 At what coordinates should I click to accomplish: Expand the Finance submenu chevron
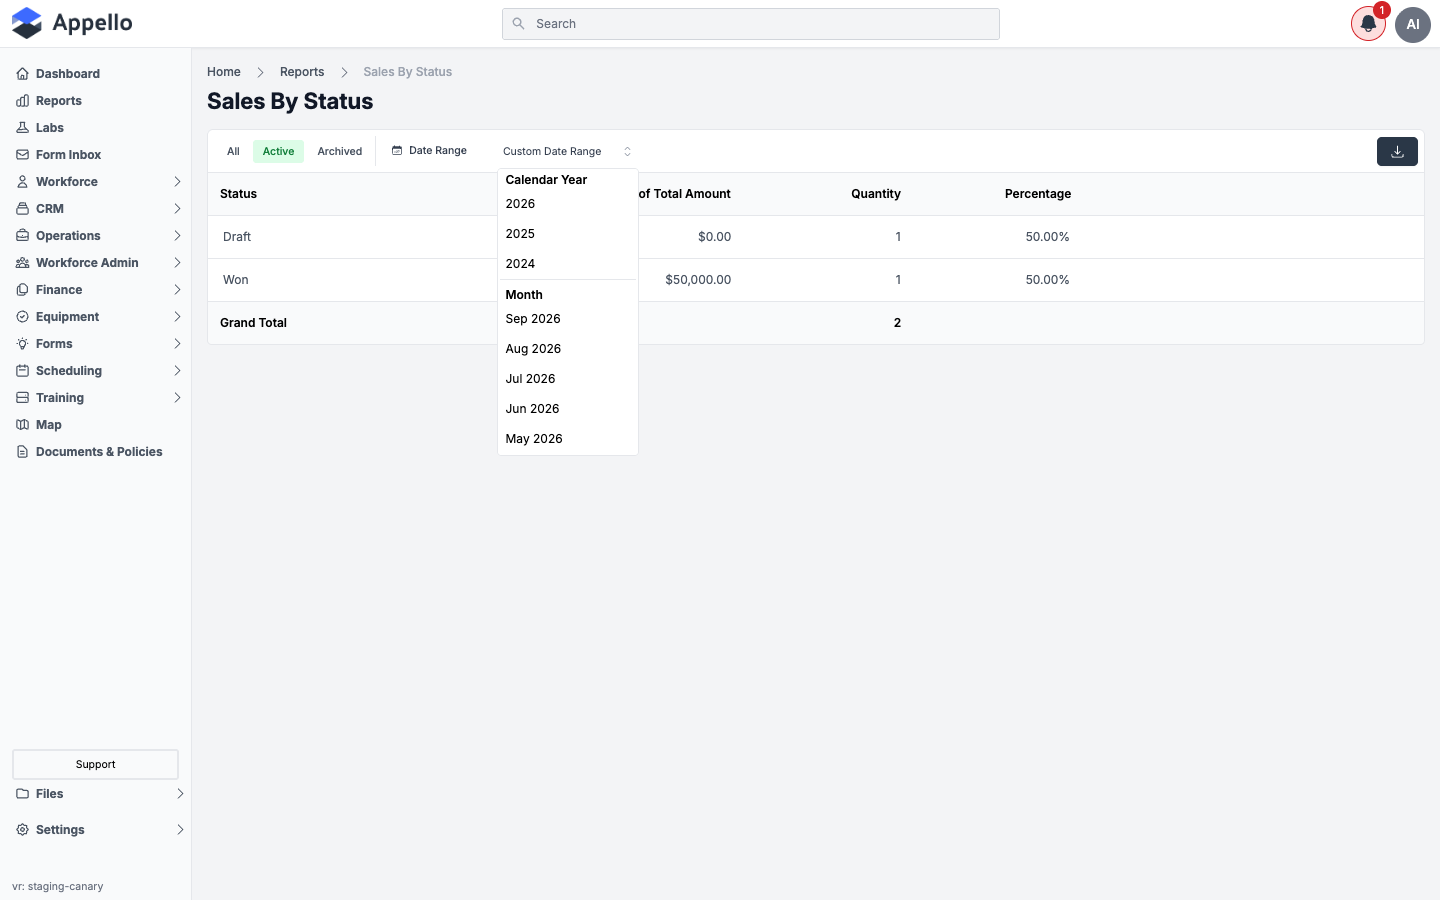[x=177, y=290]
